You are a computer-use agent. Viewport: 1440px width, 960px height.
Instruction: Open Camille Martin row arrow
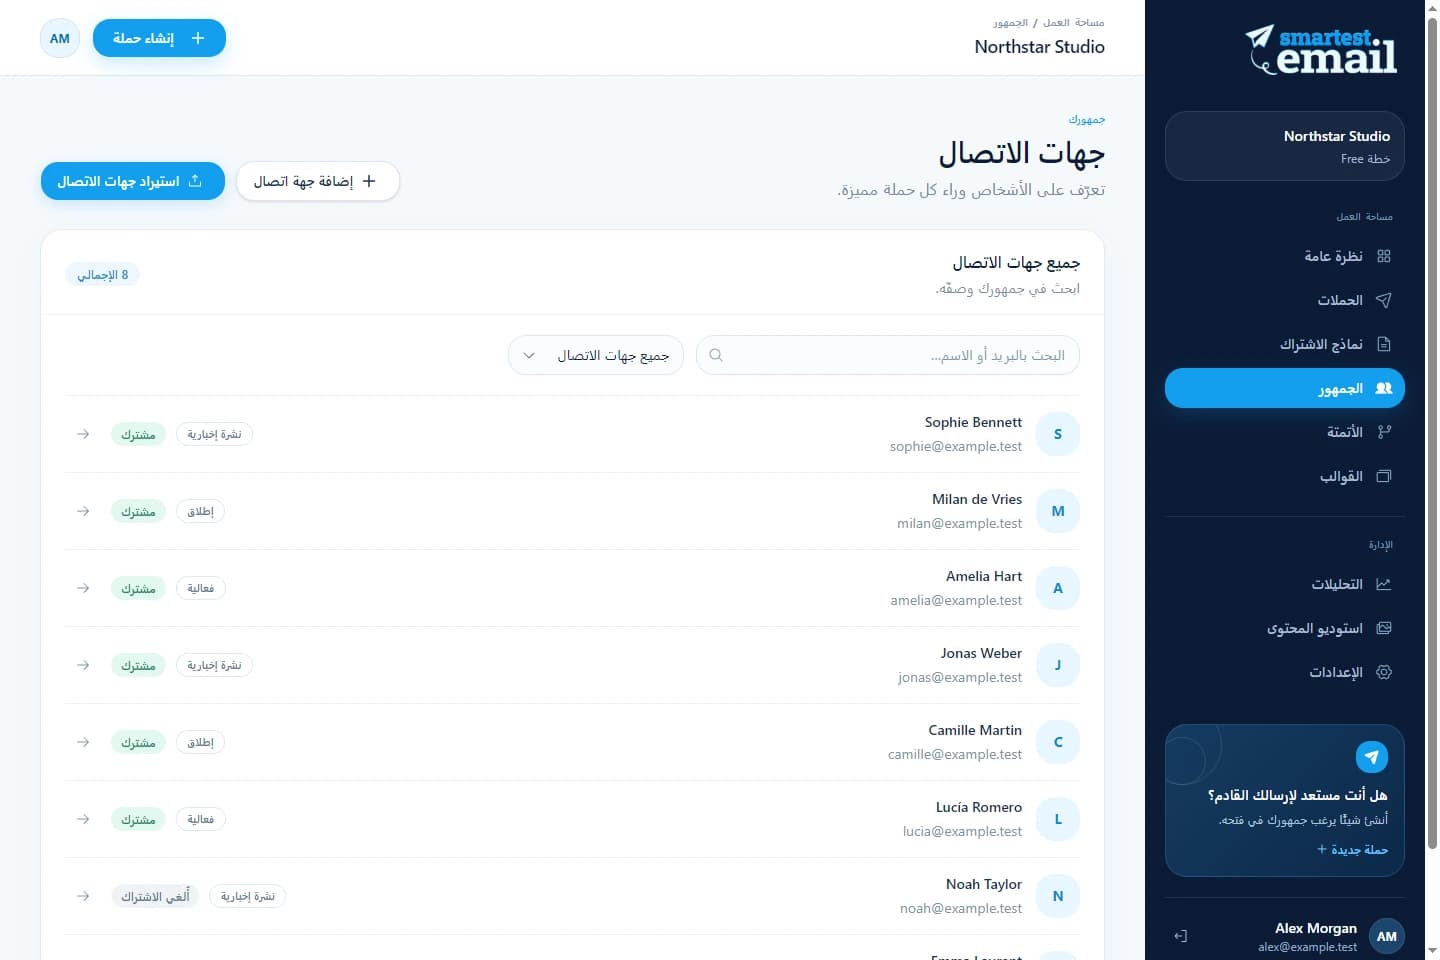[x=83, y=742]
